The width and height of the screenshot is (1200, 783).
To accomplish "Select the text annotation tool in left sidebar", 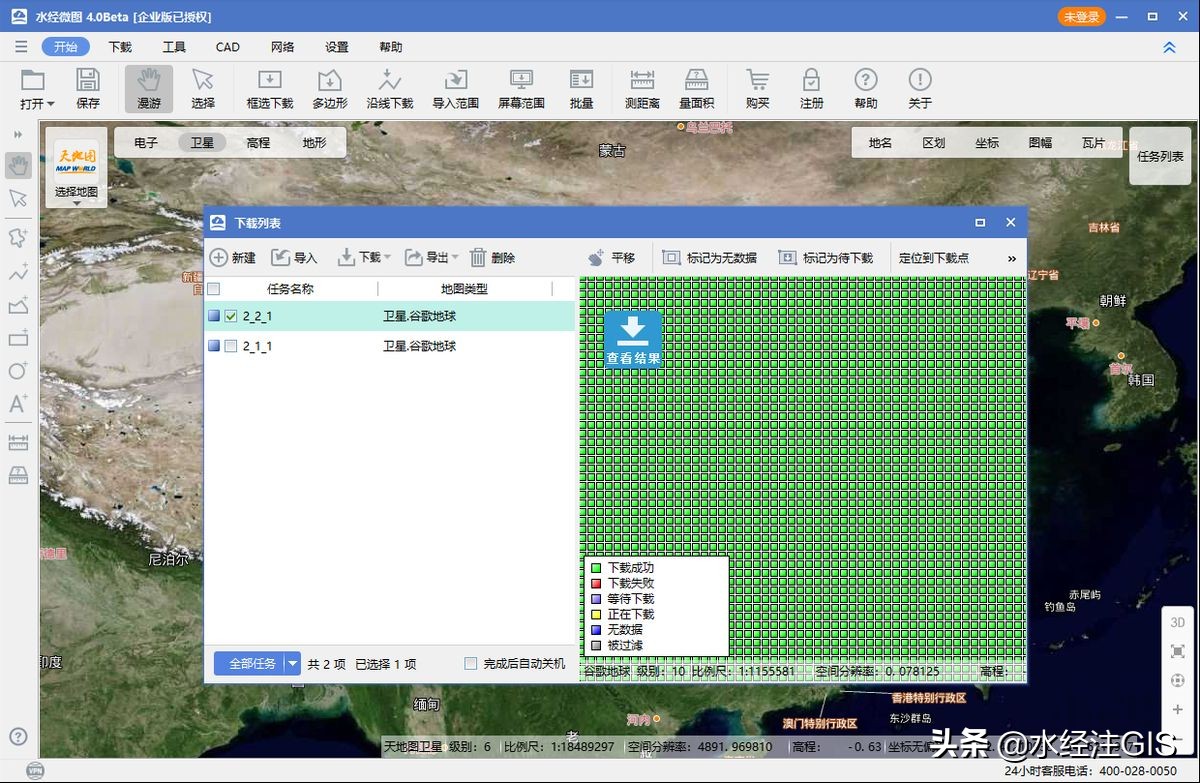I will [x=16, y=405].
